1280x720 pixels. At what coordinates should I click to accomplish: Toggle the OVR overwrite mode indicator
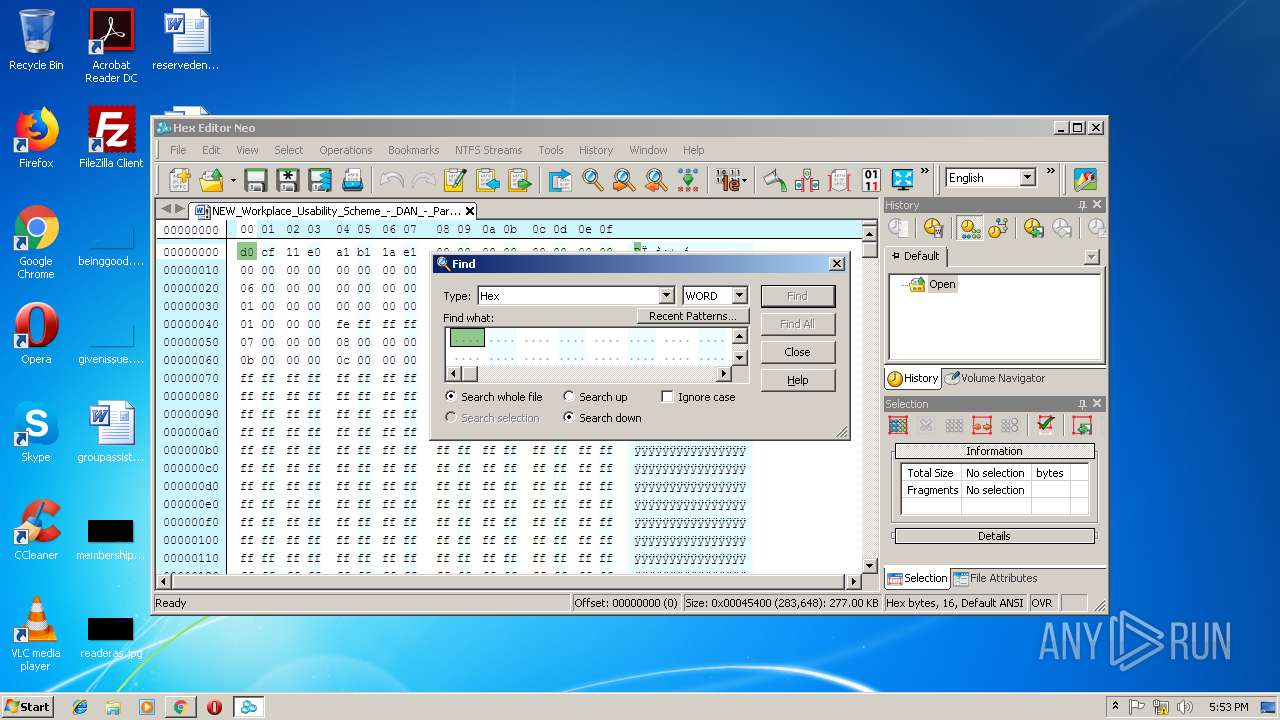[x=1042, y=603]
